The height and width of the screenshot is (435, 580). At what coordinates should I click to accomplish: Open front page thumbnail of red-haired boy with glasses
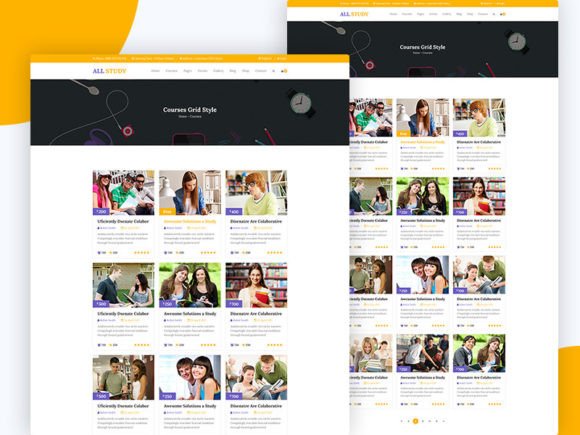[256, 193]
